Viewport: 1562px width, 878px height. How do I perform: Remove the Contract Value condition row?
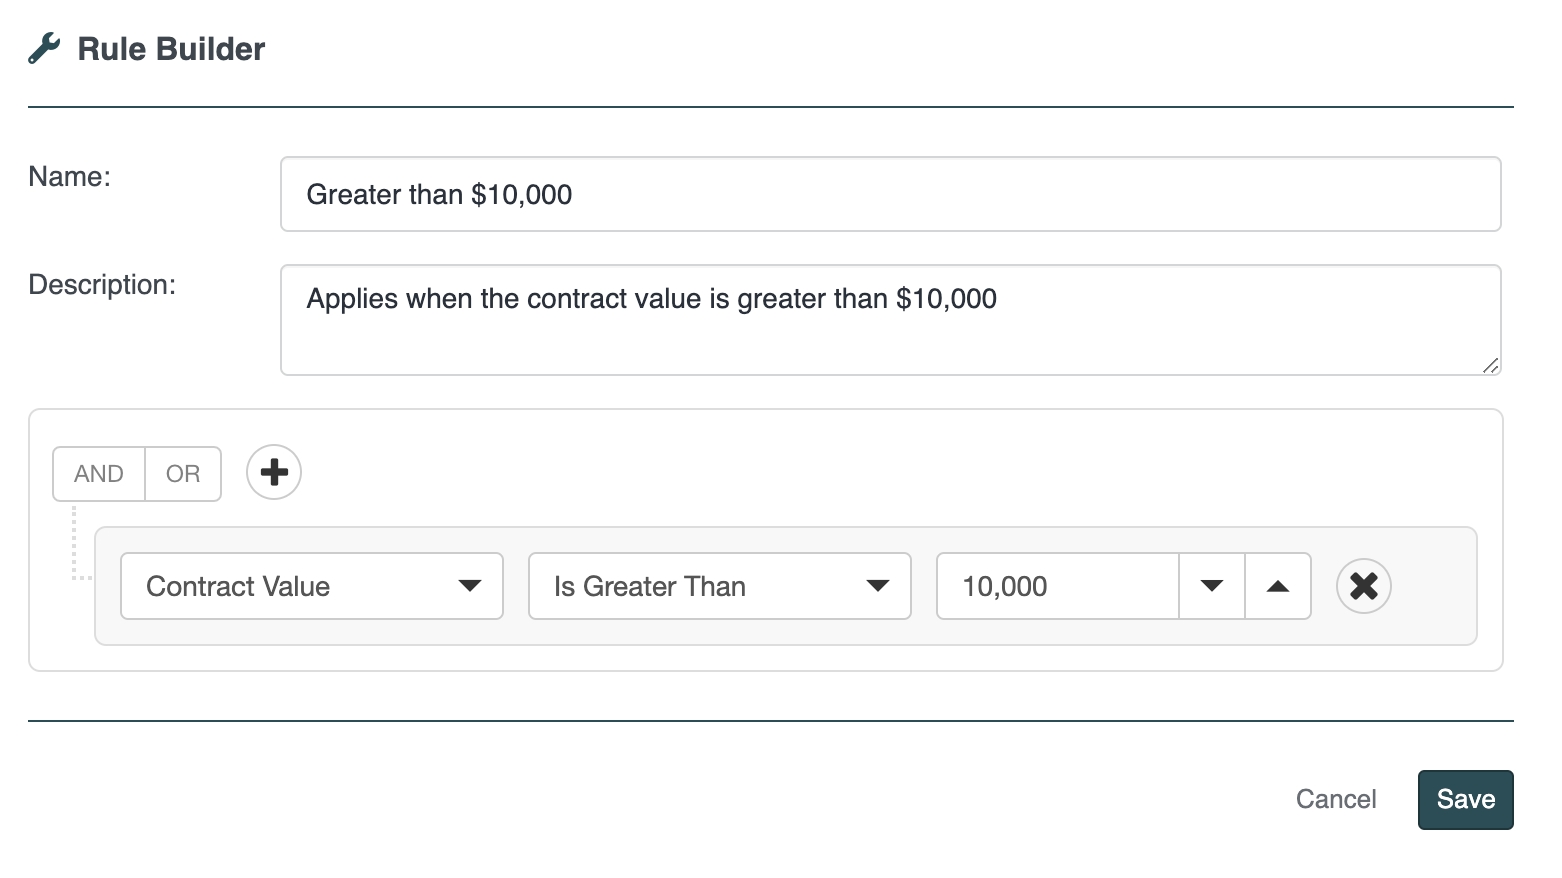pyautogui.click(x=1363, y=586)
